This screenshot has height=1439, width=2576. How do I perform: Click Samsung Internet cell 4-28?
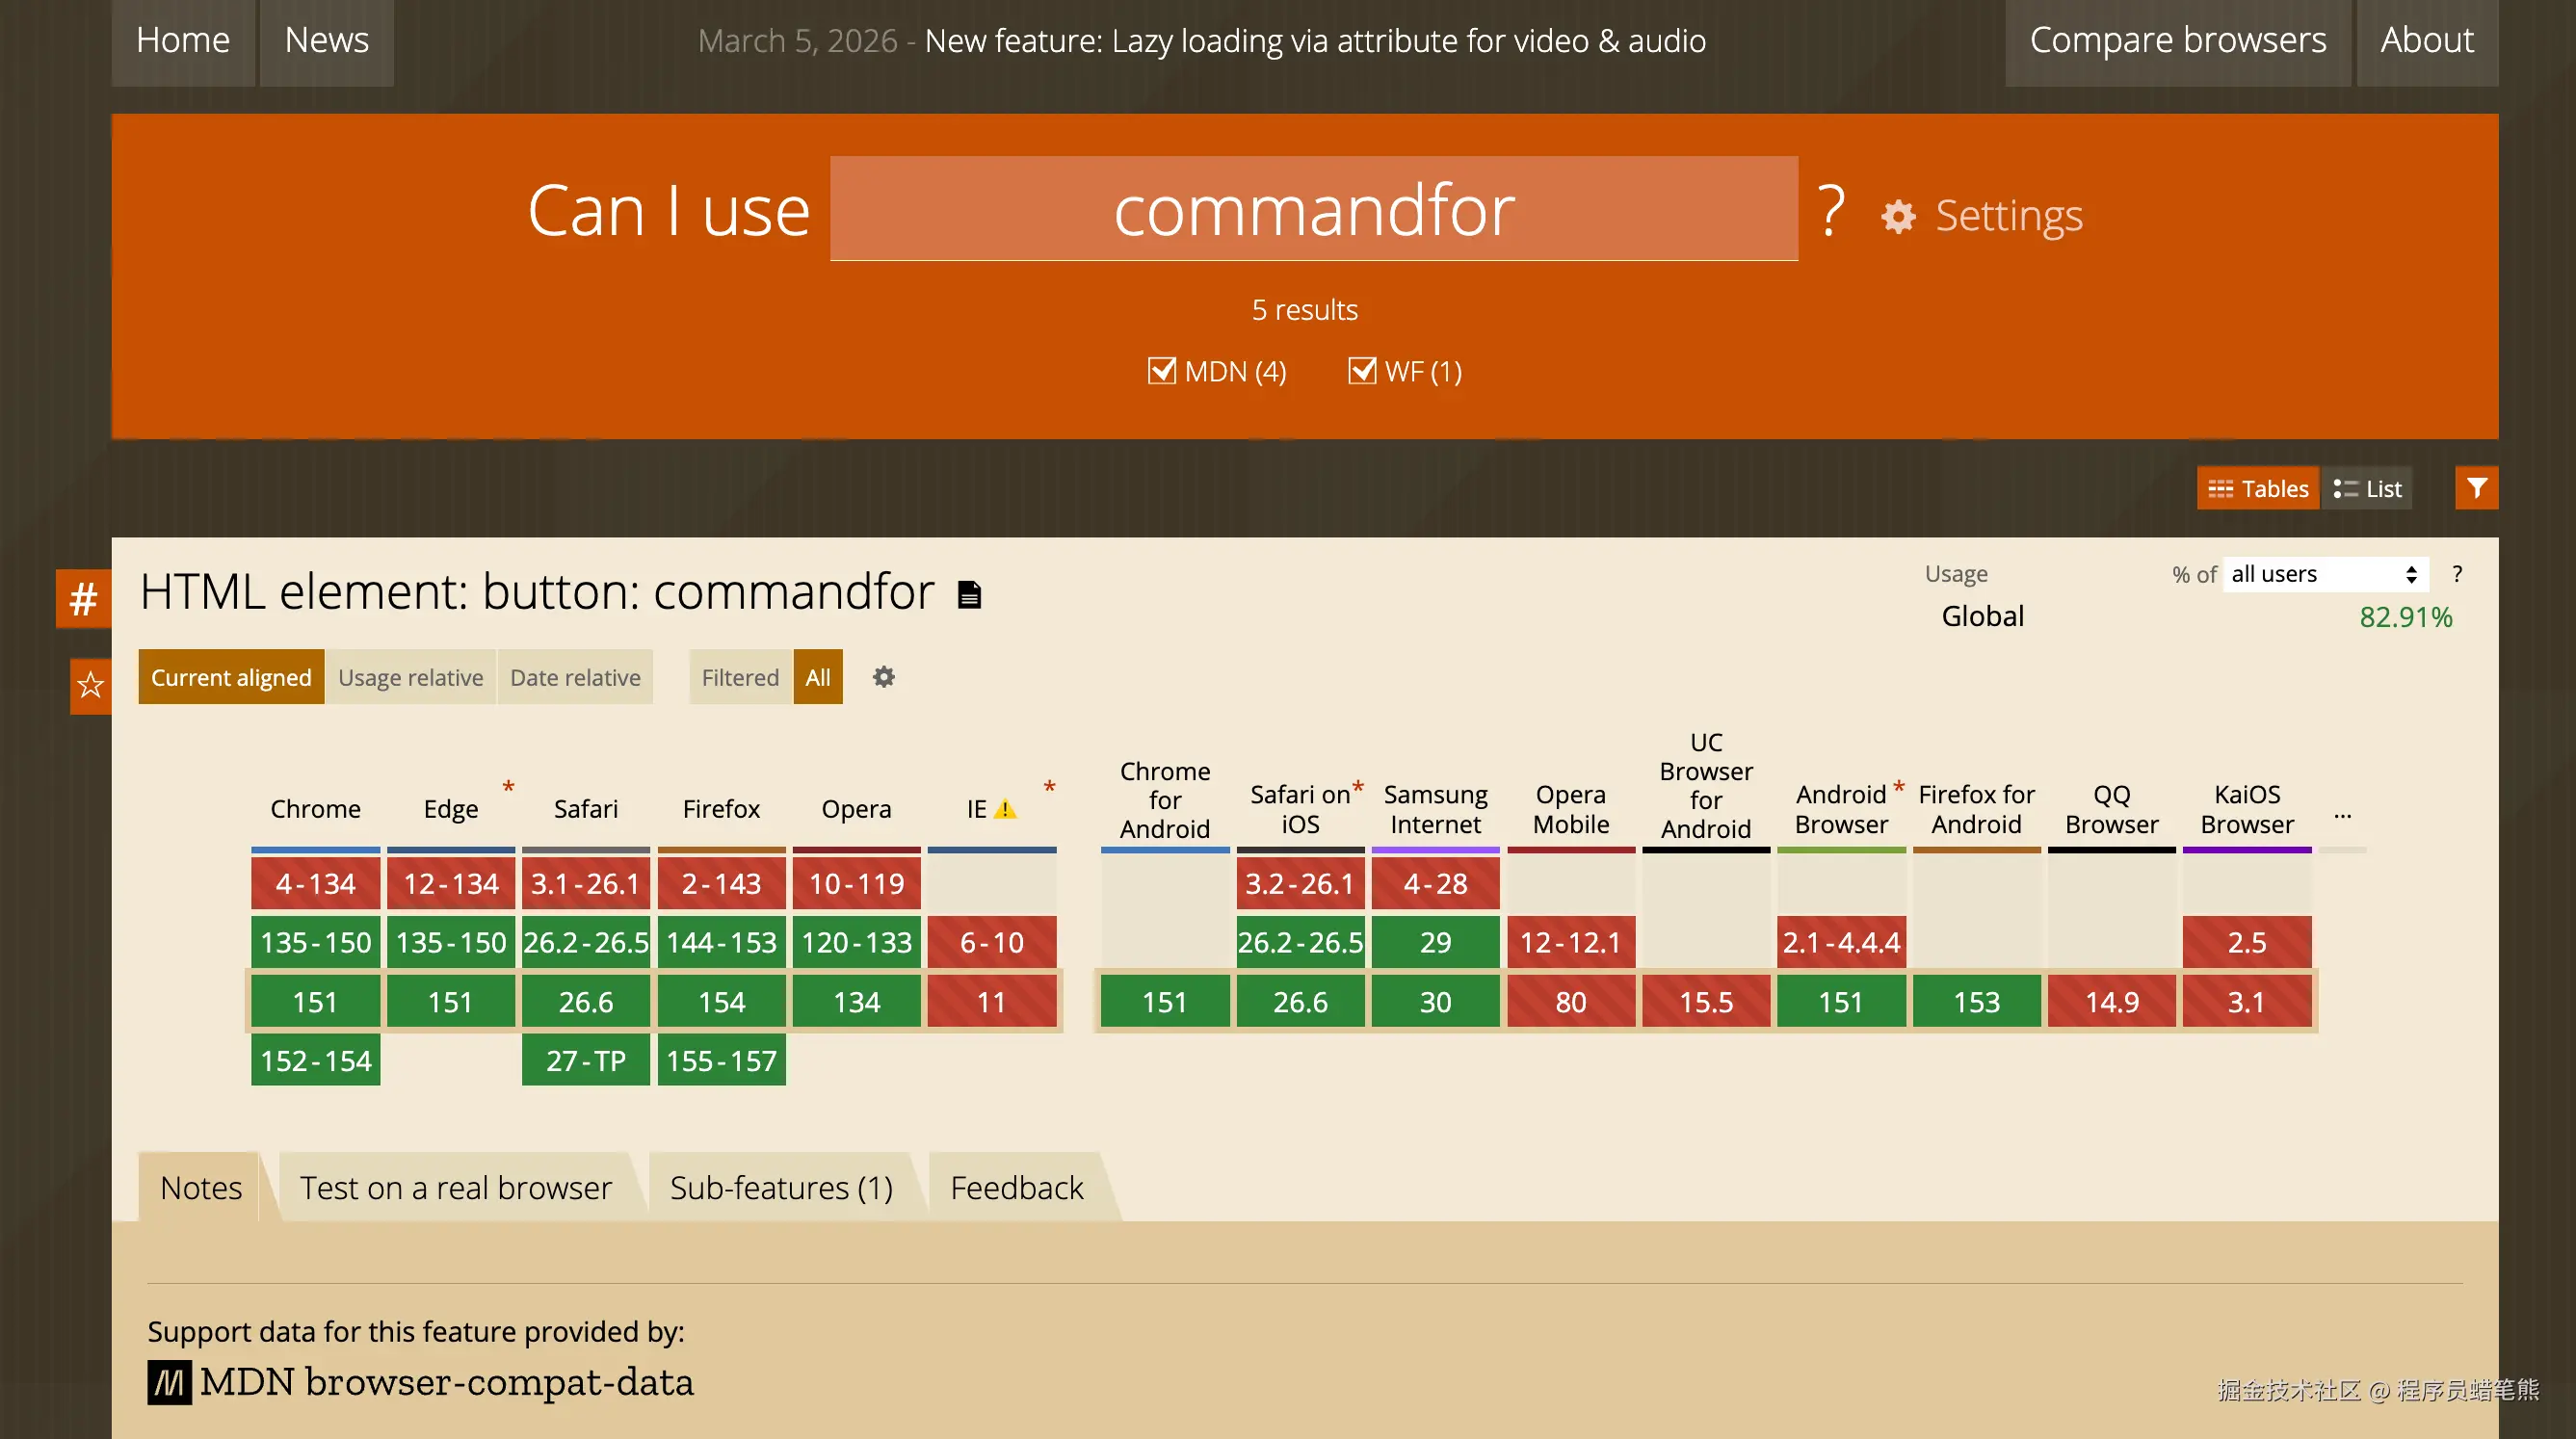(x=1436, y=884)
